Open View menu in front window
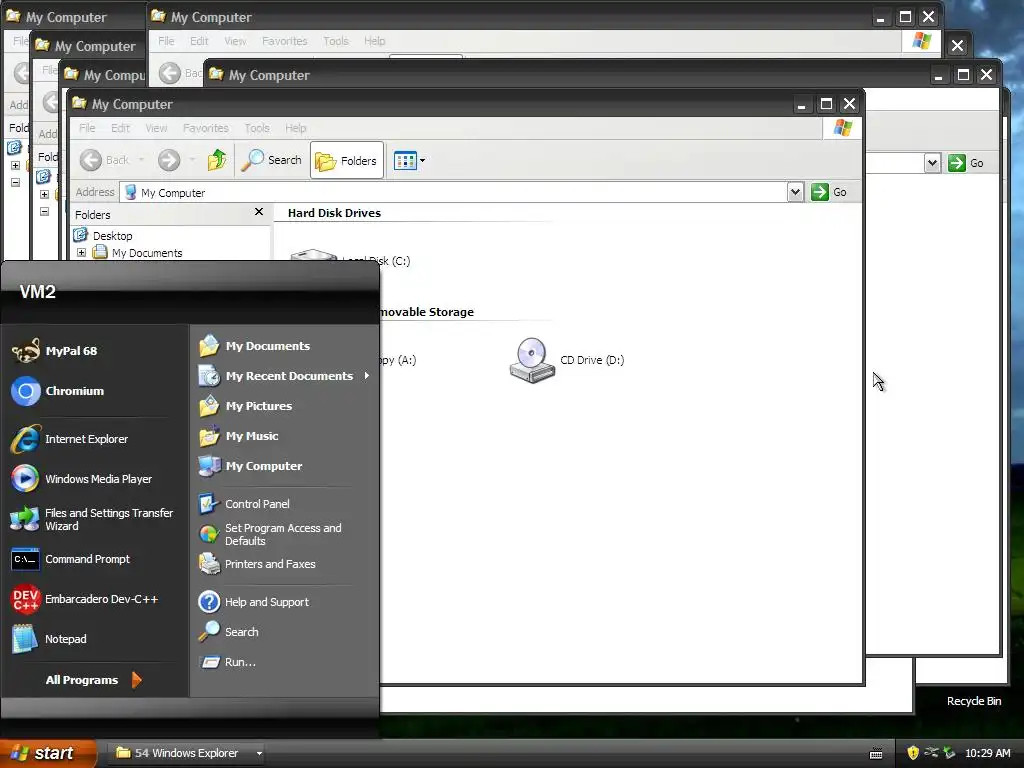The height and width of the screenshot is (768, 1024). pos(156,128)
